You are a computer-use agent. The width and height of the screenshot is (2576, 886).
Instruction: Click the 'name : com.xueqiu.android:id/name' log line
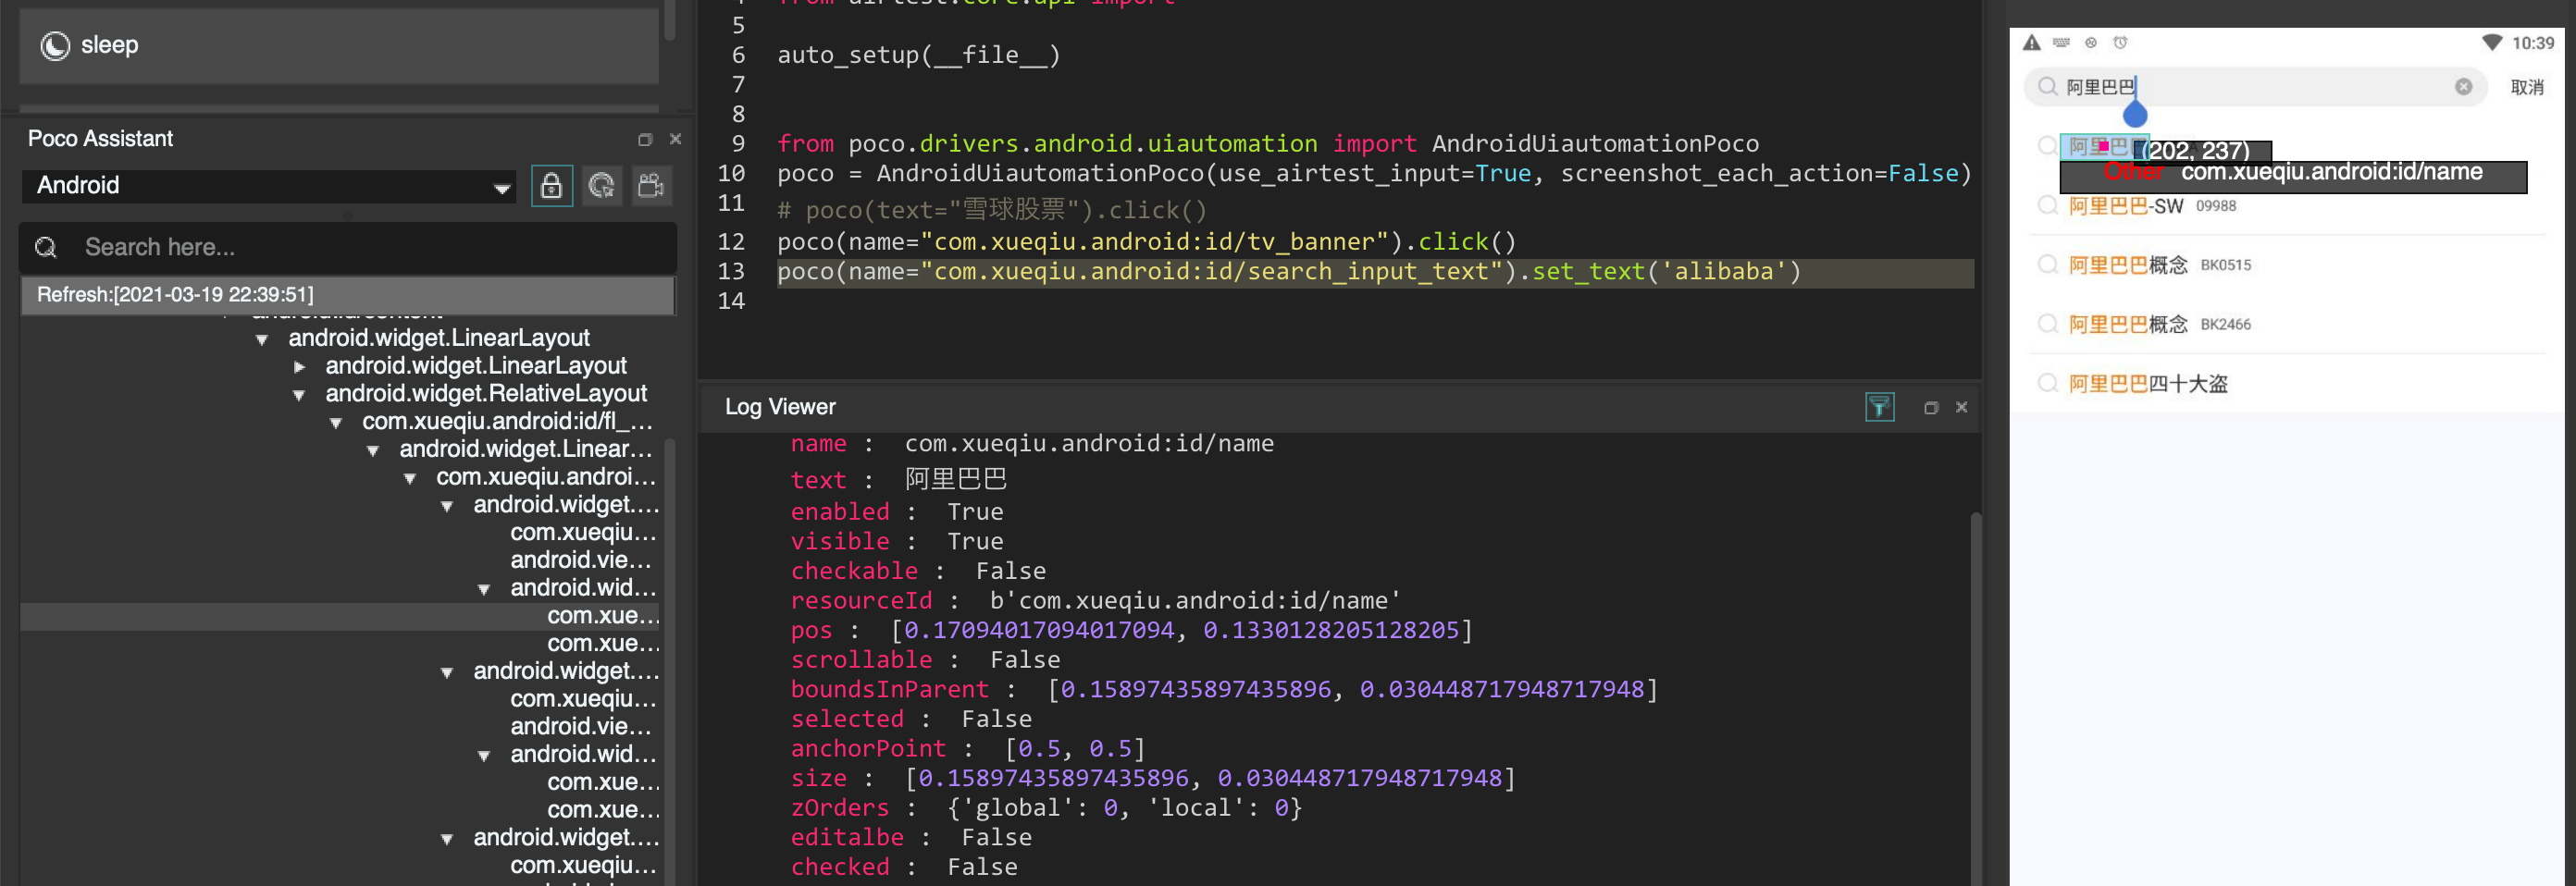pos(1032,443)
